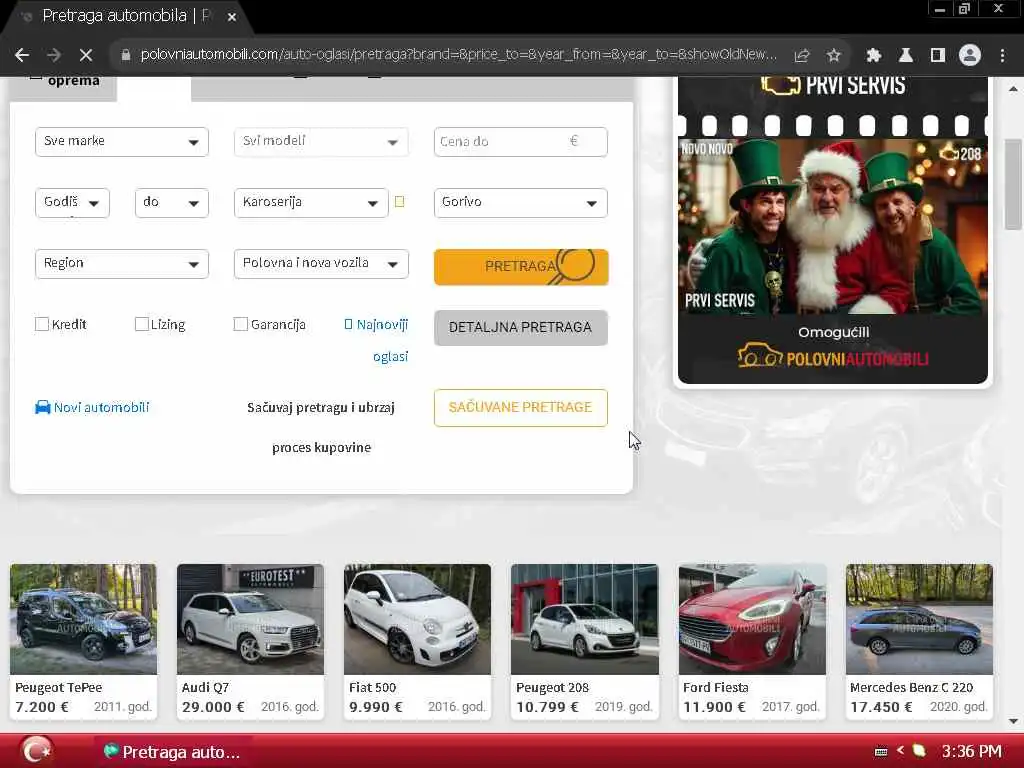Click the Novi automobili car icon

click(42, 408)
